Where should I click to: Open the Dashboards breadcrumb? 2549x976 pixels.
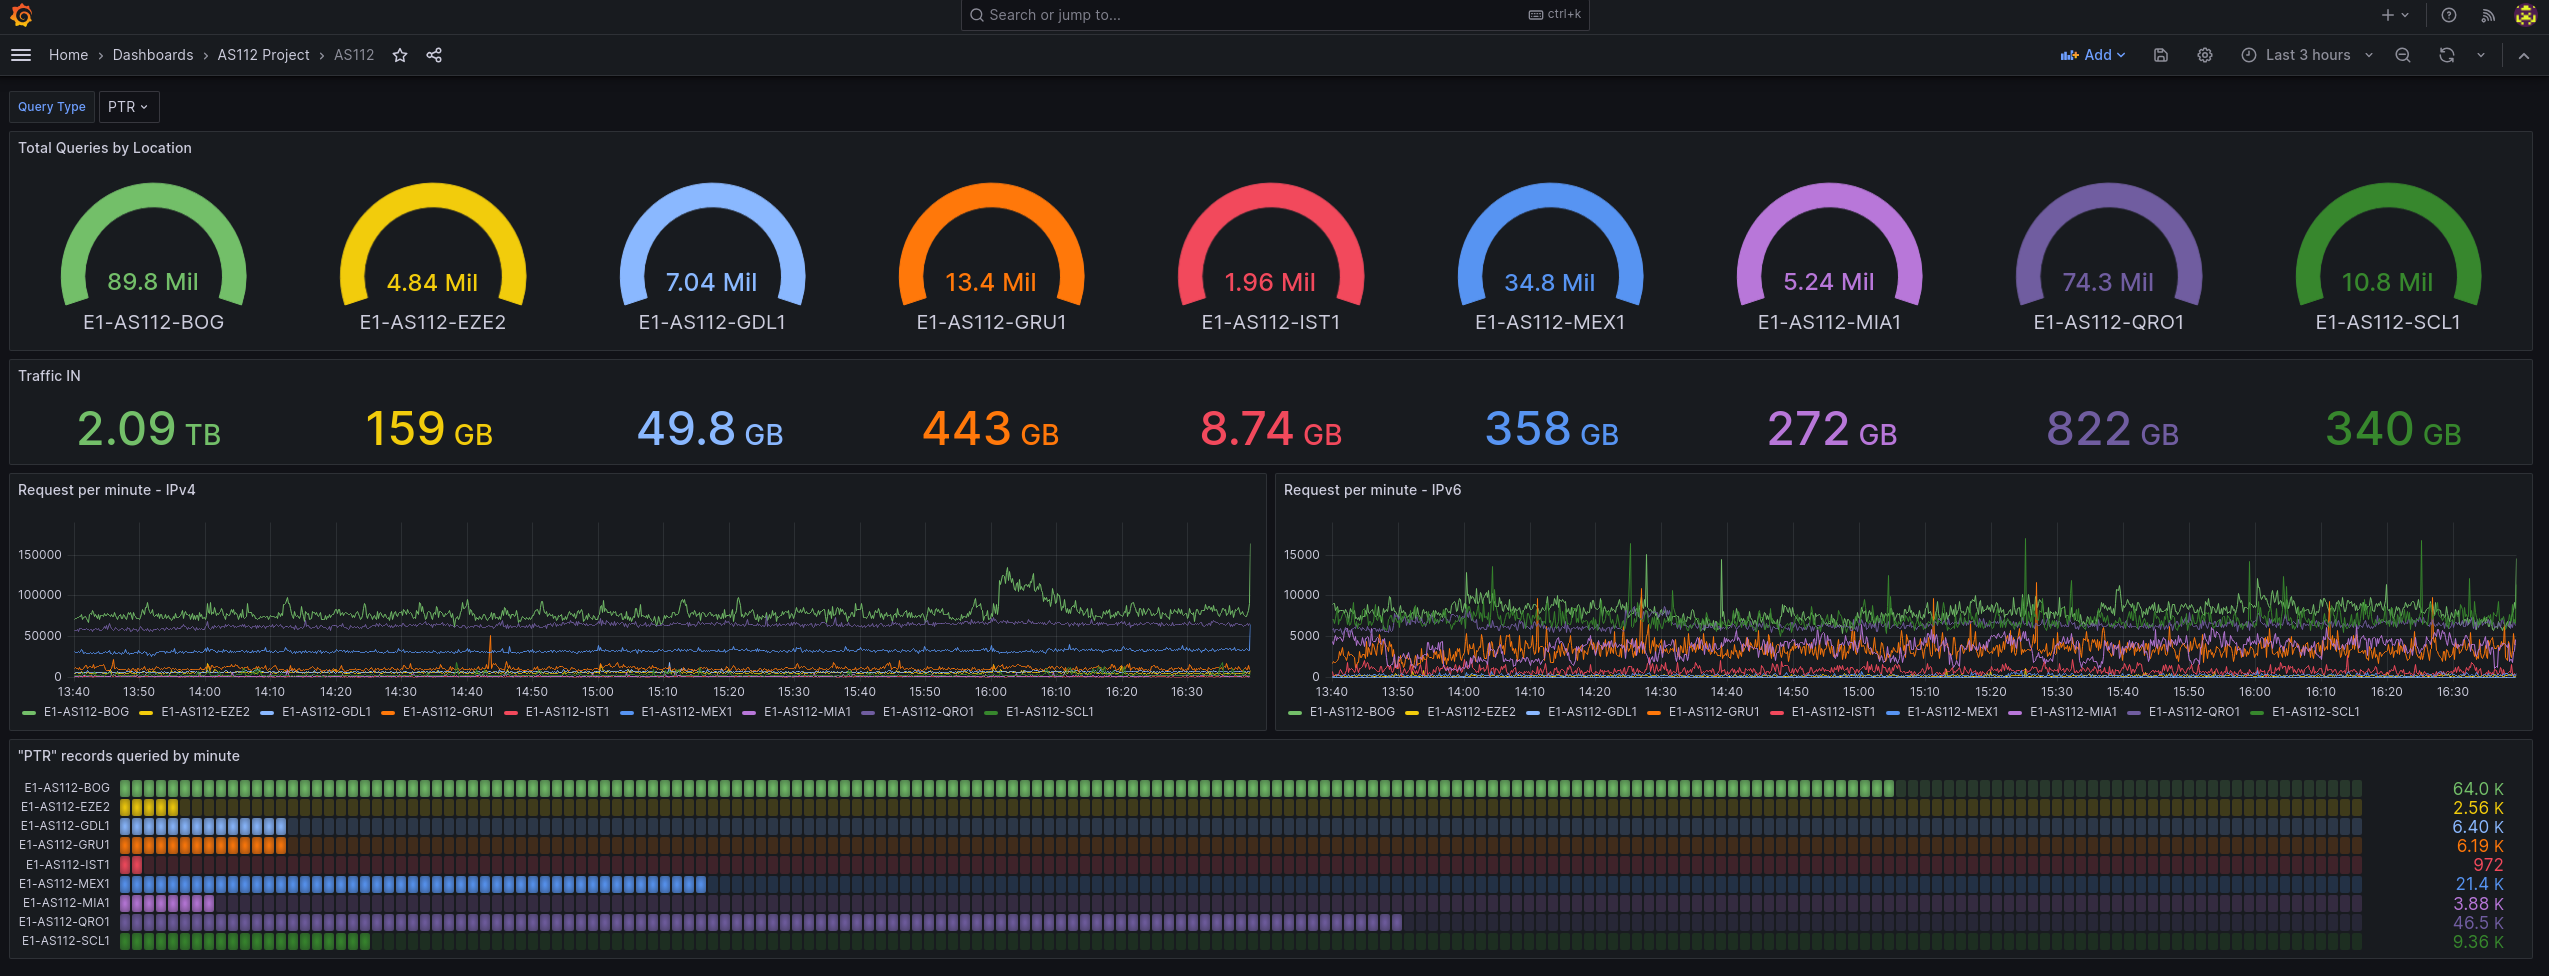pyautogui.click(x=153, y=55)
